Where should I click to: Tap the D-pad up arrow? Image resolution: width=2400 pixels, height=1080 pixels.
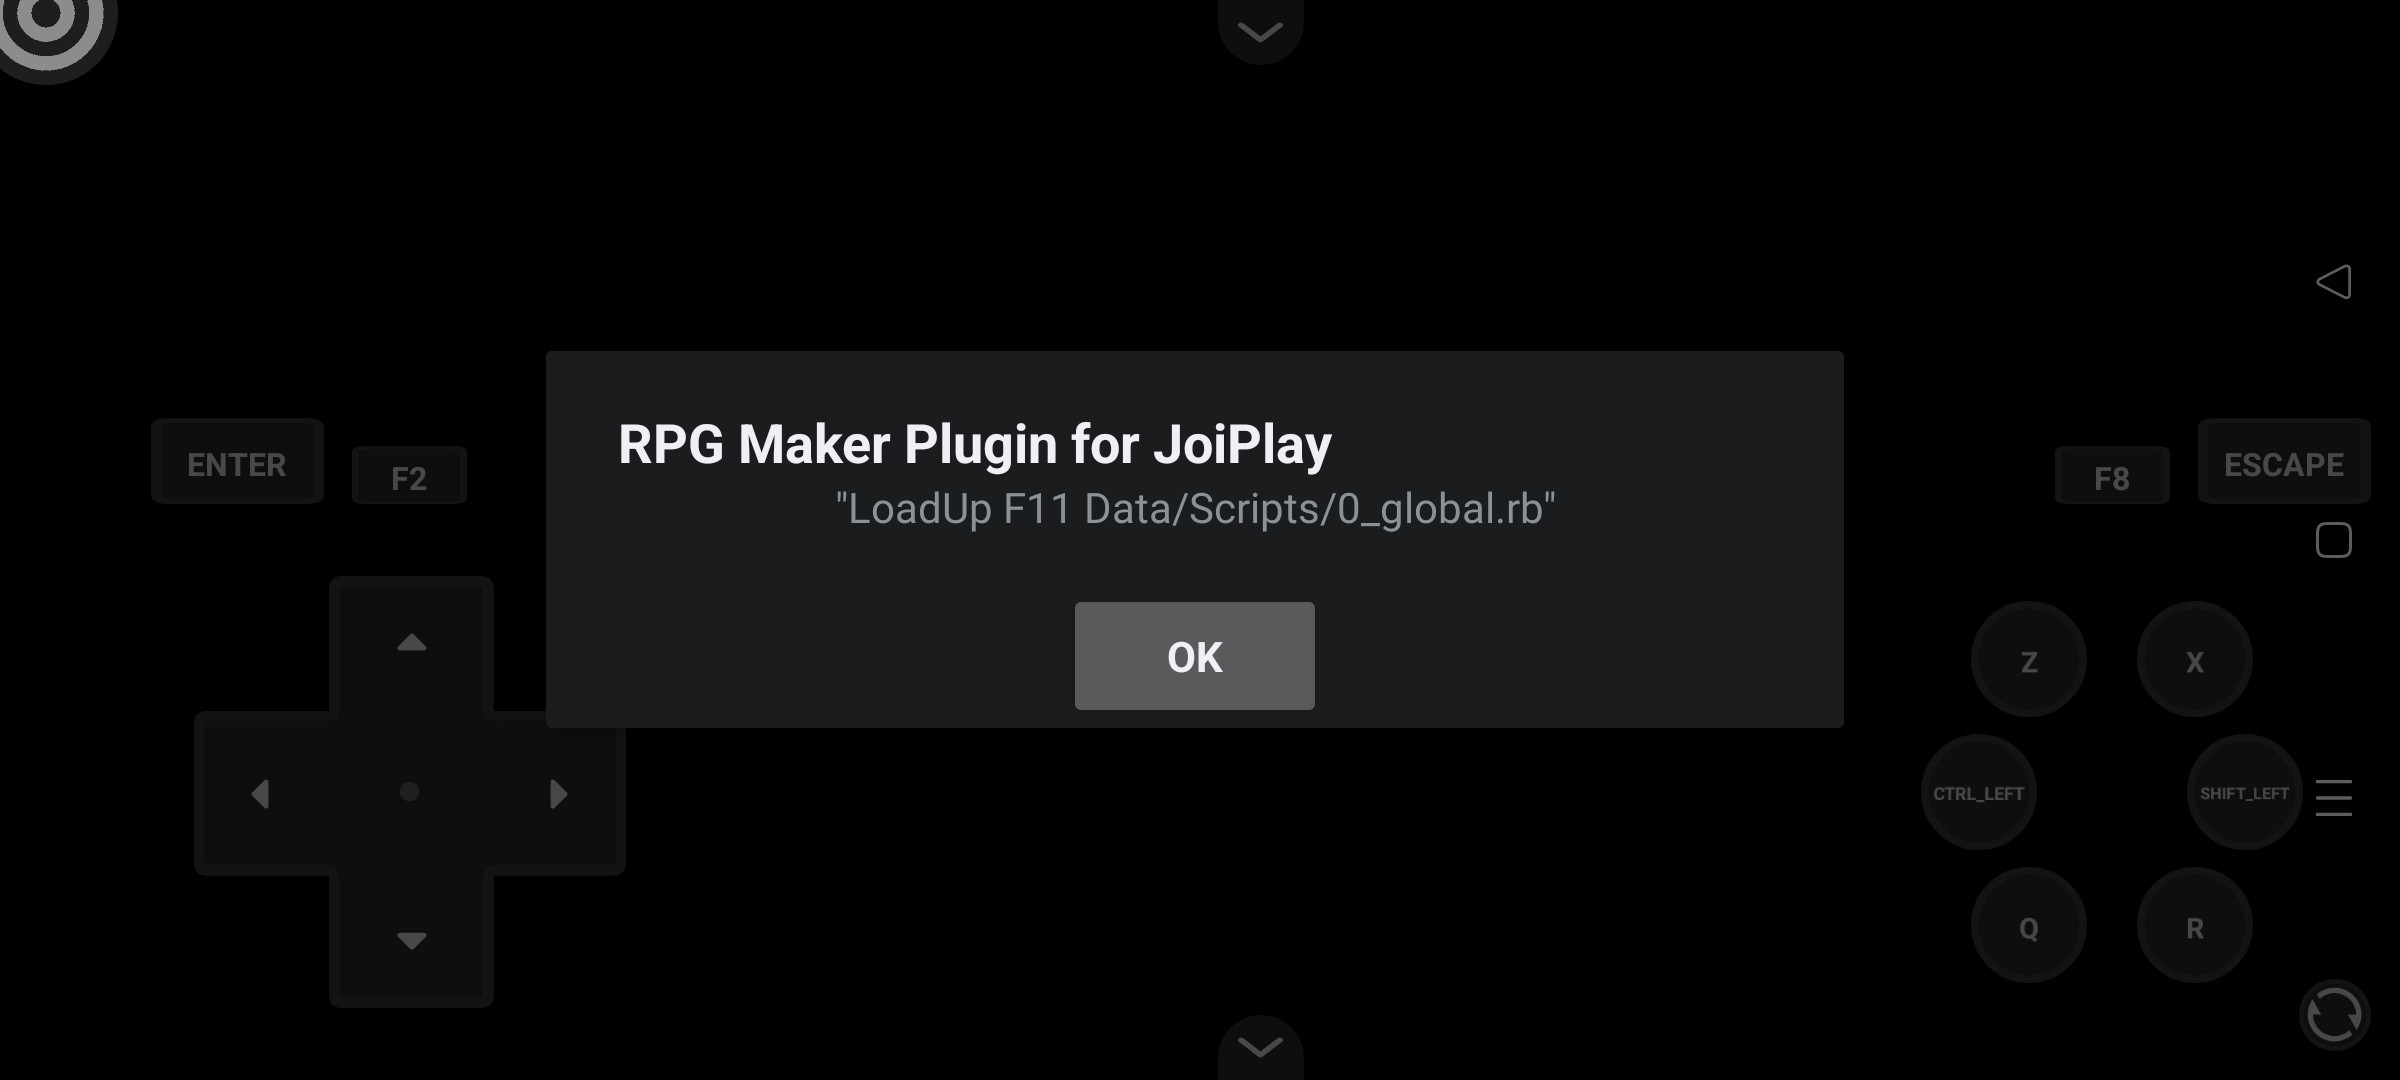(x=411, y=643)
